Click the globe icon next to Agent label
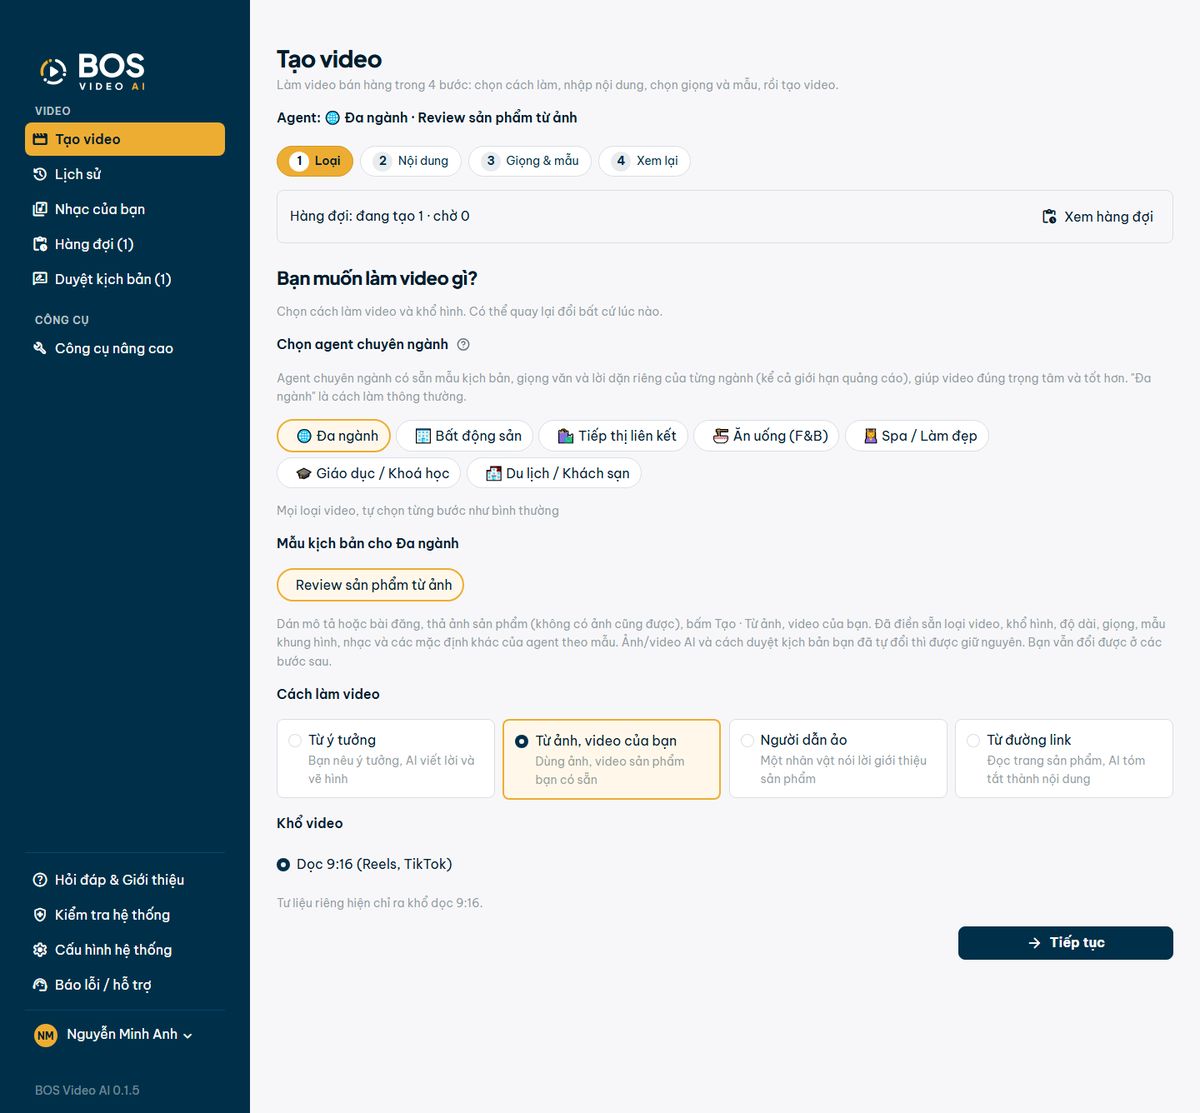This screenshot has height=1113, width=1200. pyautogui.click(x=333, y=118)
